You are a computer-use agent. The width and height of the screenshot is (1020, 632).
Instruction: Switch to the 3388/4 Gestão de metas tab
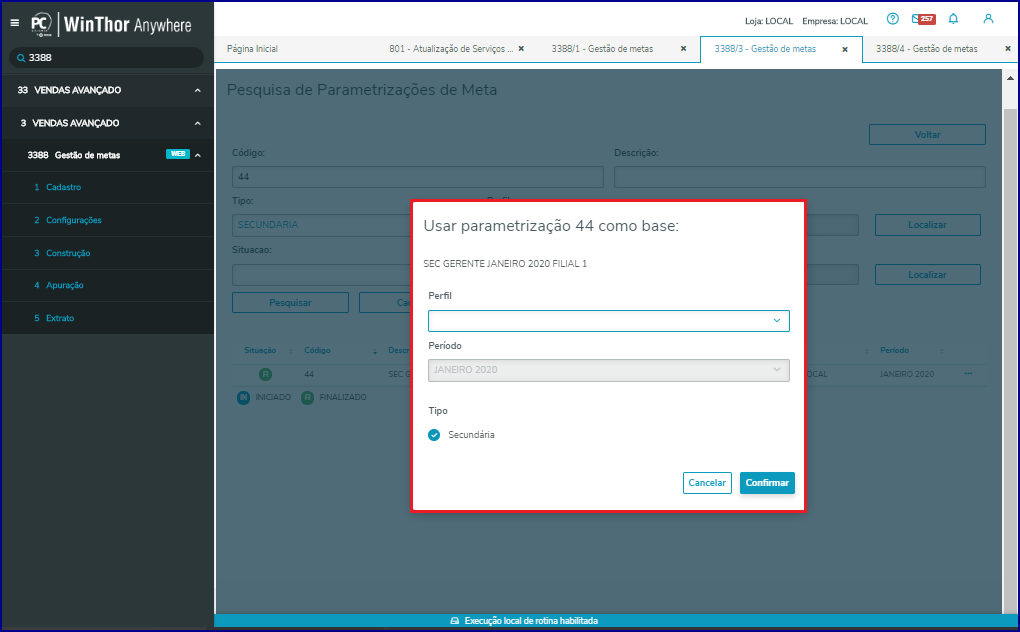(926, 49)
